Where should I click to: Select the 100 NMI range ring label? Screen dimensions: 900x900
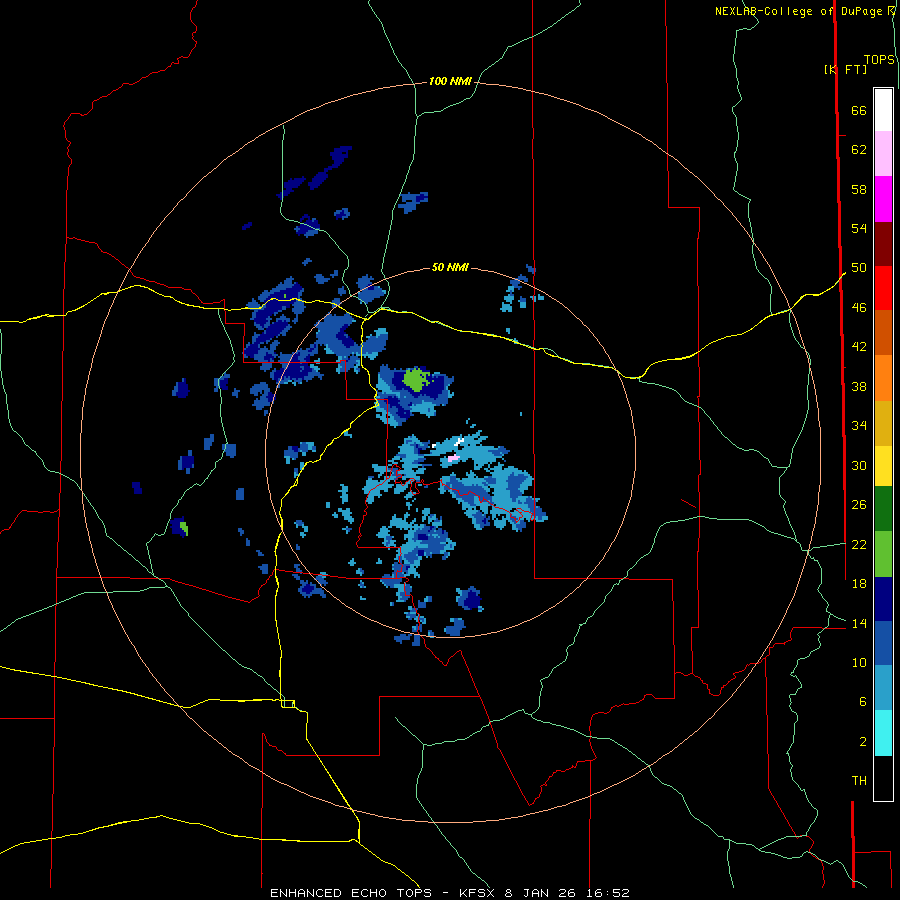point(450,82)
